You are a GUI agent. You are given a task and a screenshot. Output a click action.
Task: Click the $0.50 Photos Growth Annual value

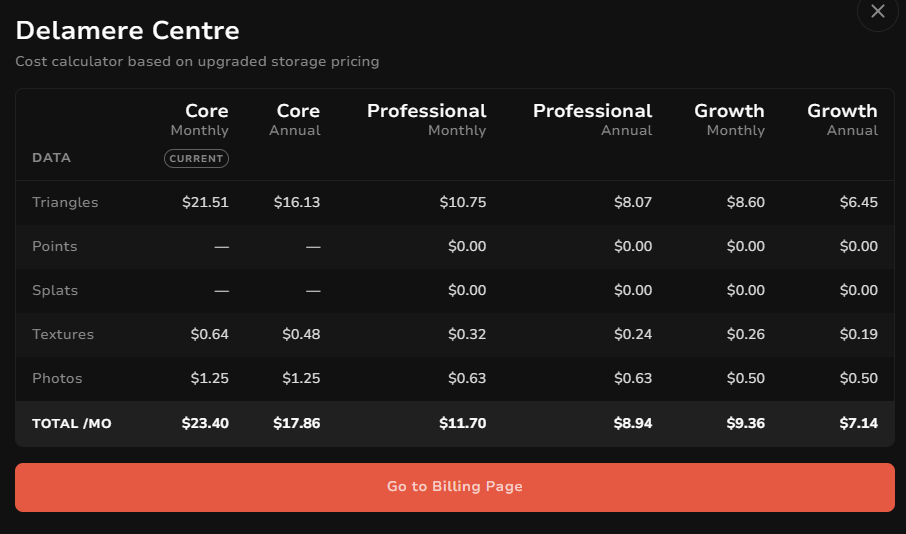pyautogui.click(x=859, y=378)
